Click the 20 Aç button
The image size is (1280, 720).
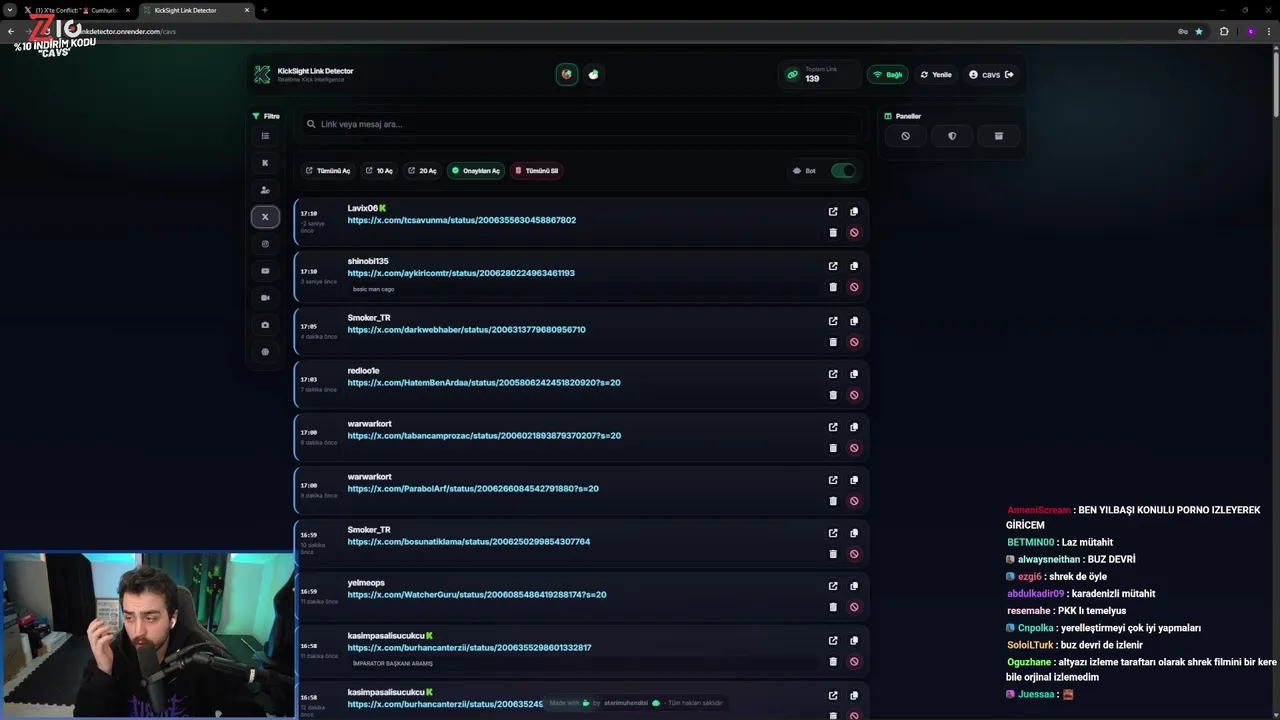tap(422, 171)
